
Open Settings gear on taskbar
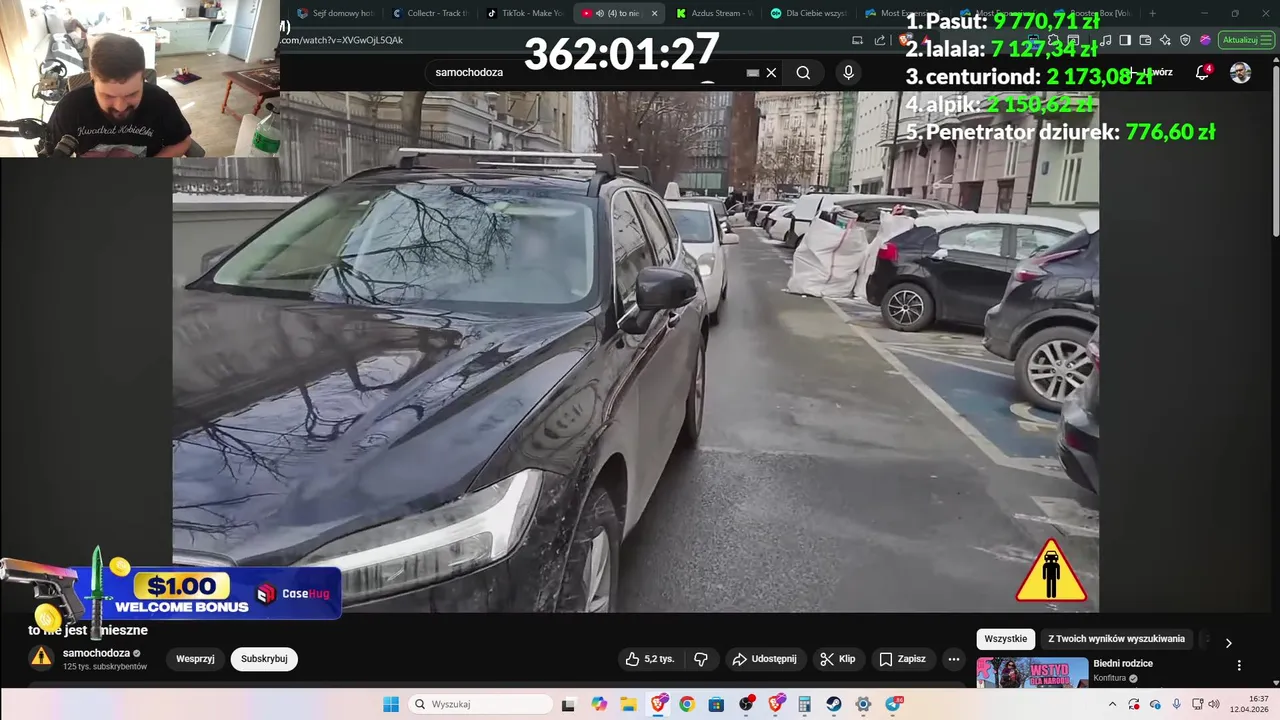(x=863, y=704)
